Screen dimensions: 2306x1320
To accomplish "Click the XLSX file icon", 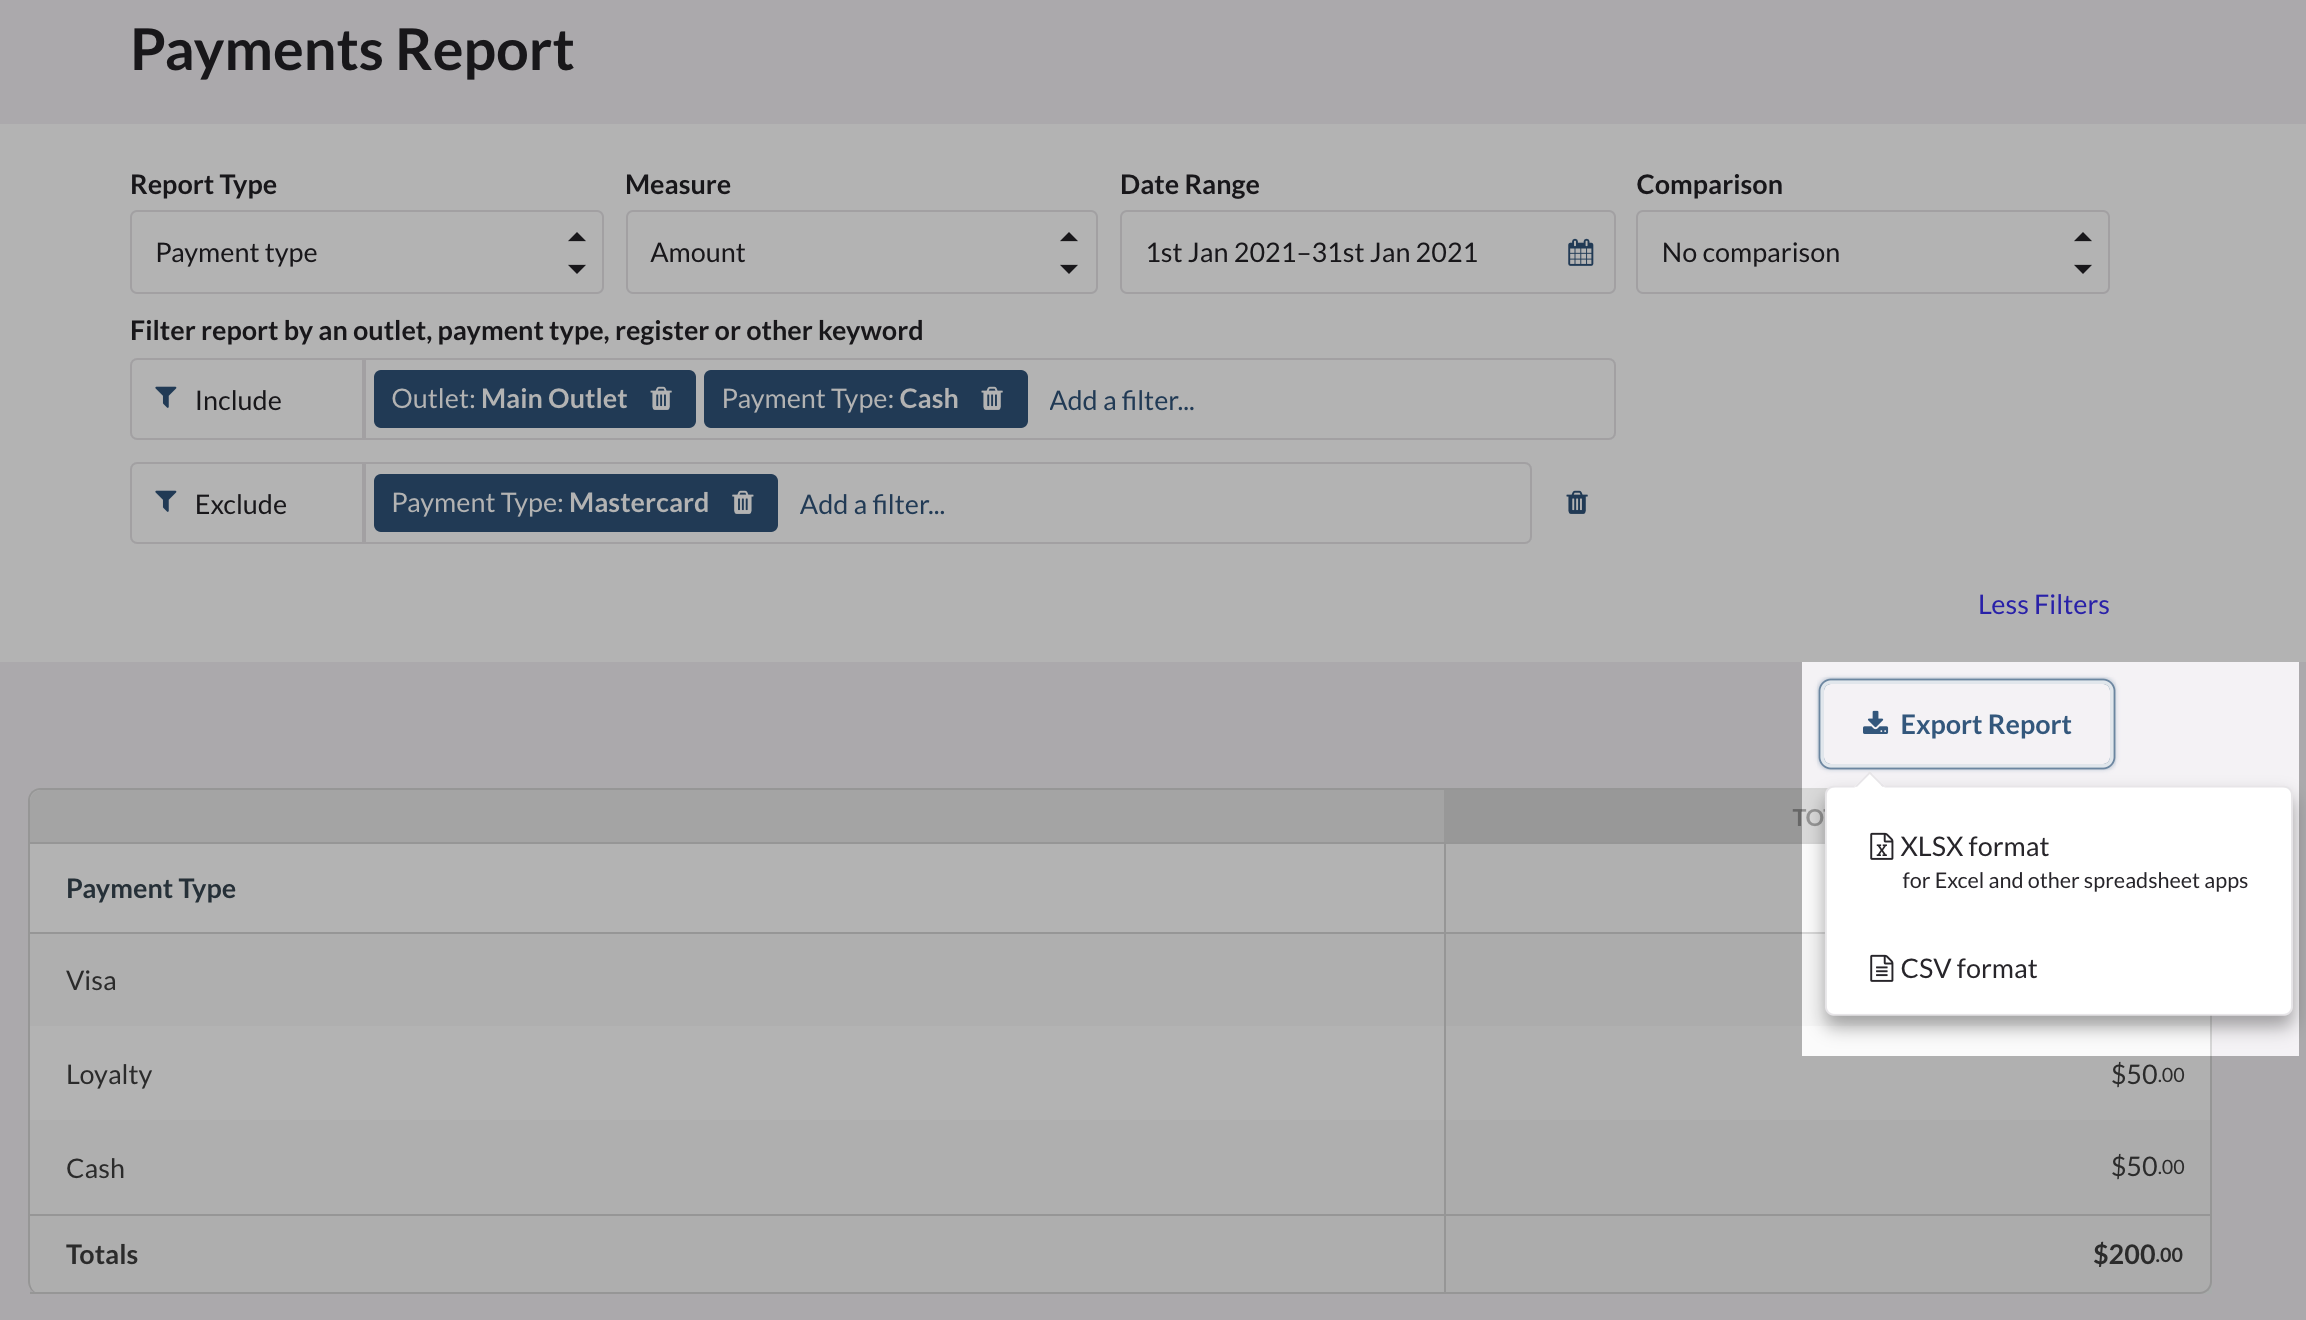I will tap(1881, 847).
